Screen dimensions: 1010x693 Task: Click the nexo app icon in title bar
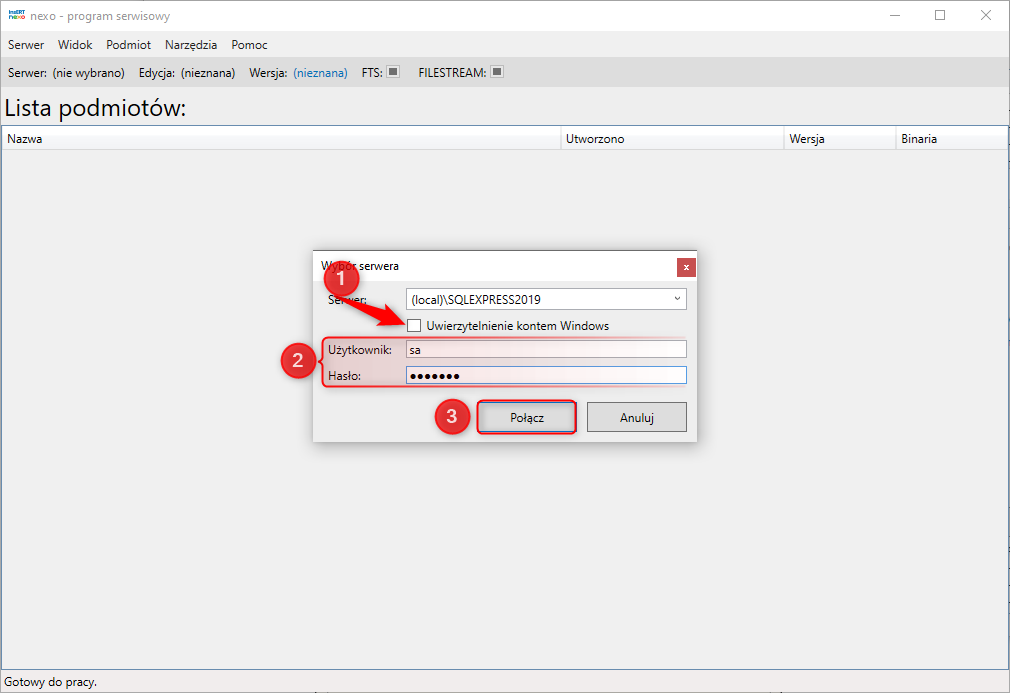click(17, 15)
